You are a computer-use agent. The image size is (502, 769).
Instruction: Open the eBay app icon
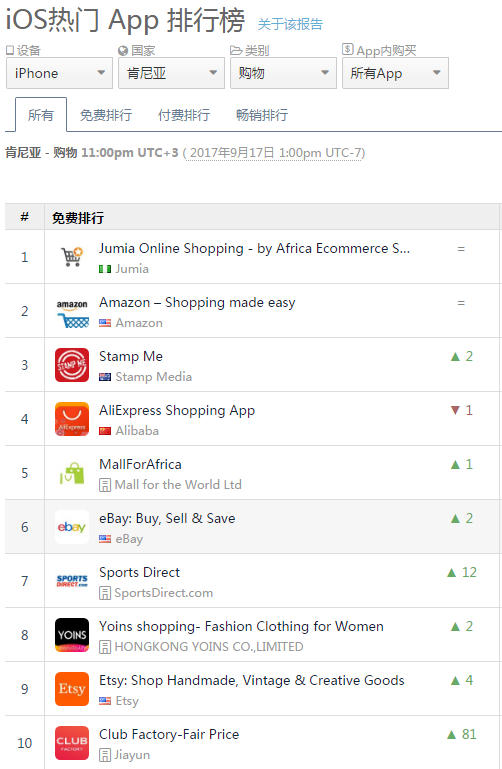pos(72,526)
